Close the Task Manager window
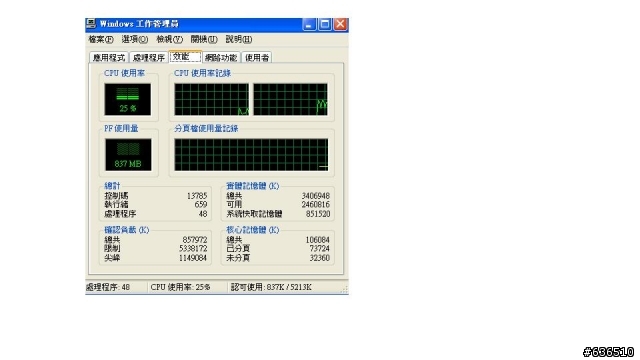640x360 pixels. point(340,24)
